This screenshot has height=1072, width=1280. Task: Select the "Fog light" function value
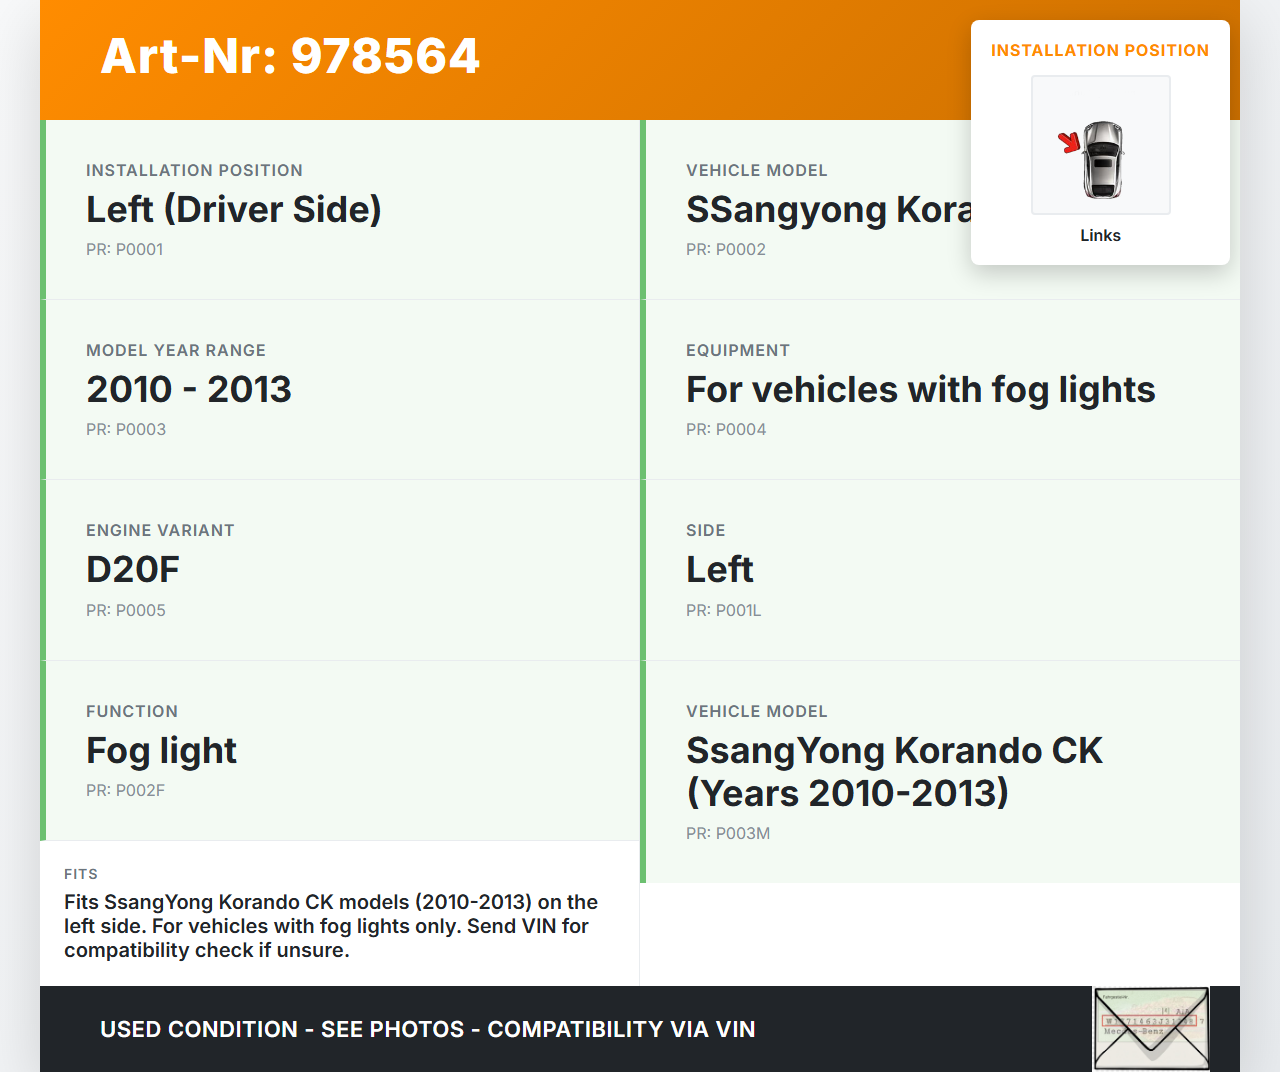pos(162,750)
